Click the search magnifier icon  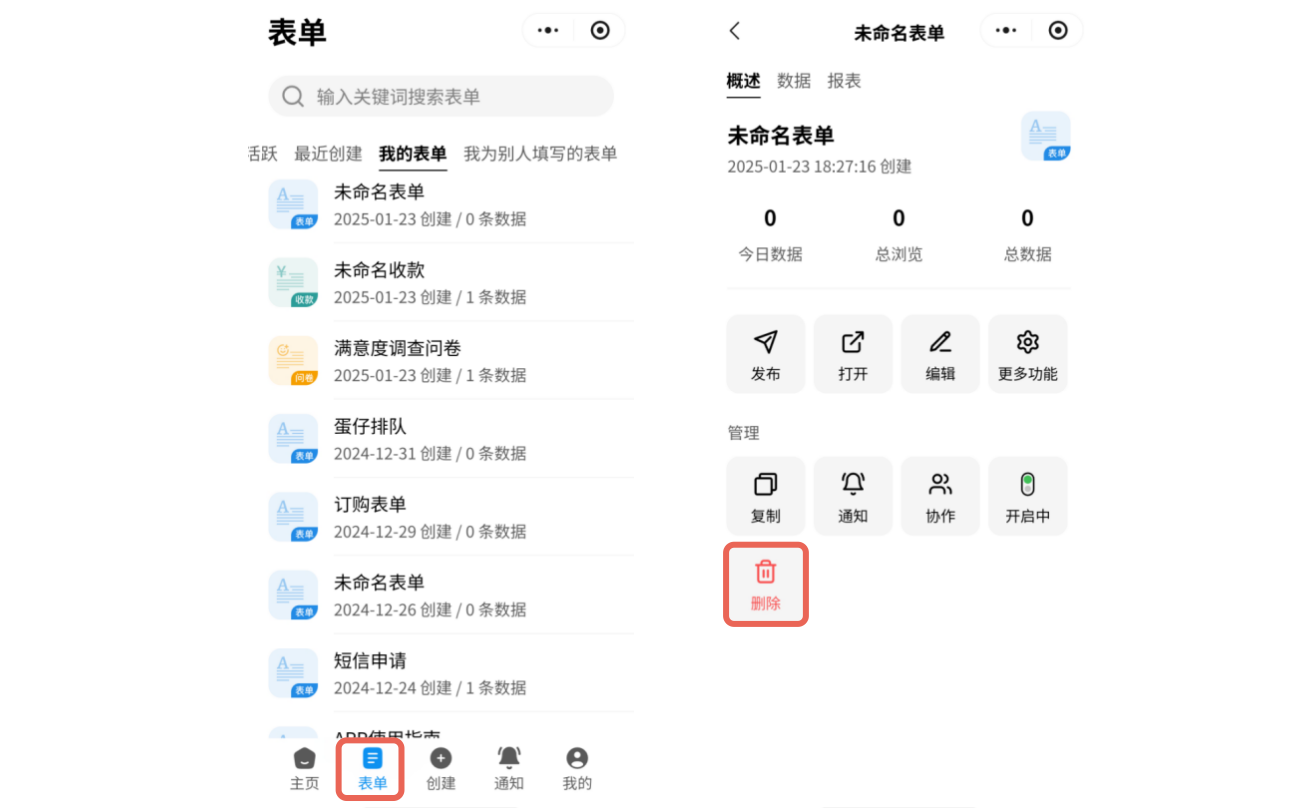(x=293, y=97)
